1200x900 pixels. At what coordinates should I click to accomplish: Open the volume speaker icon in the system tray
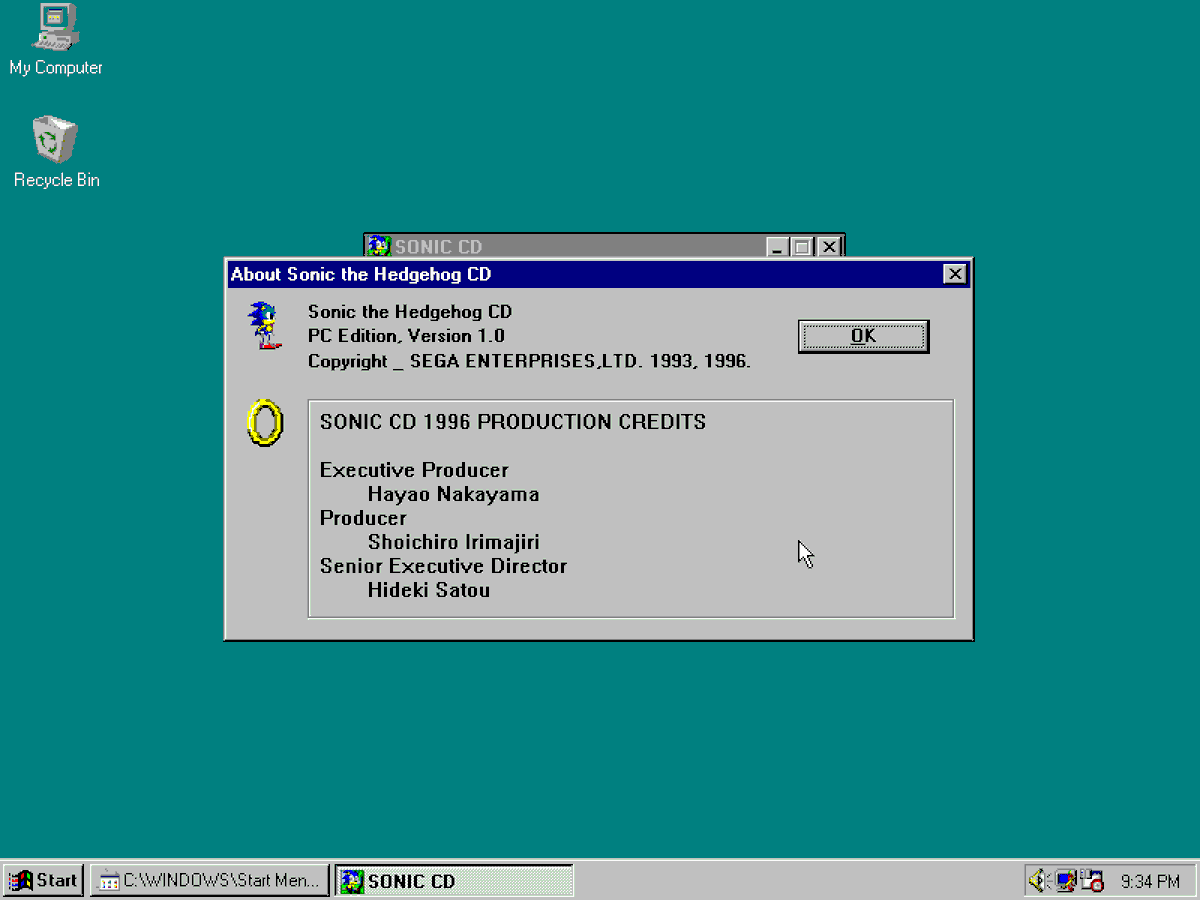coord(1040,880)
